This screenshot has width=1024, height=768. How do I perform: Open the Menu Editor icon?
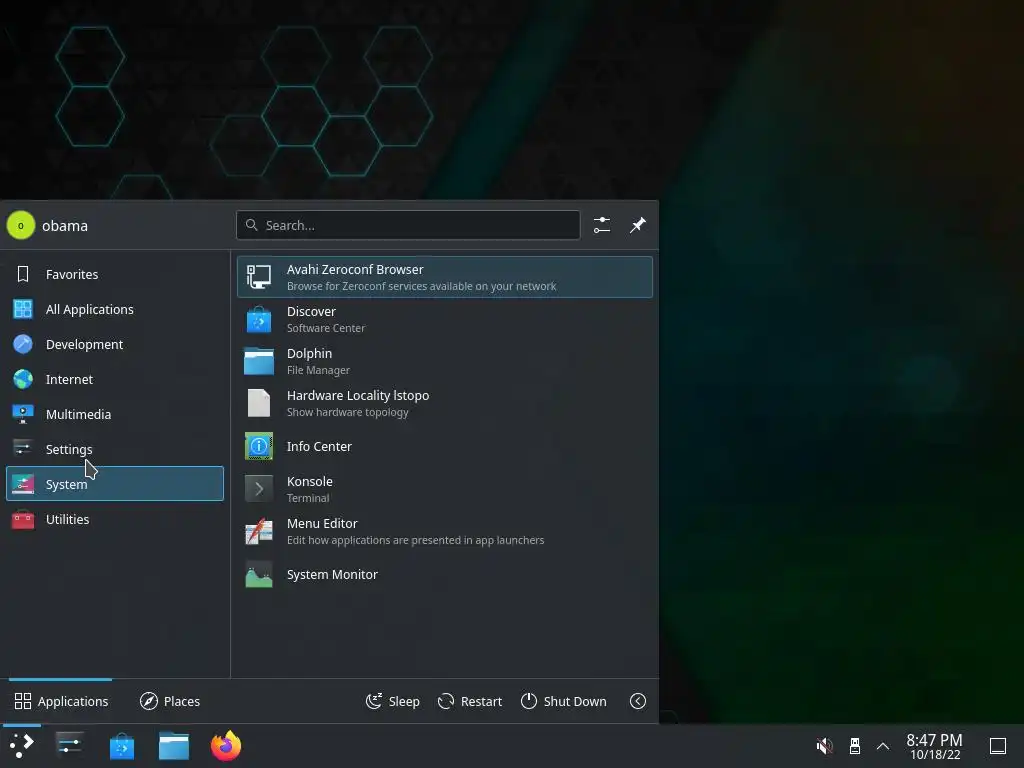[259, 531]
